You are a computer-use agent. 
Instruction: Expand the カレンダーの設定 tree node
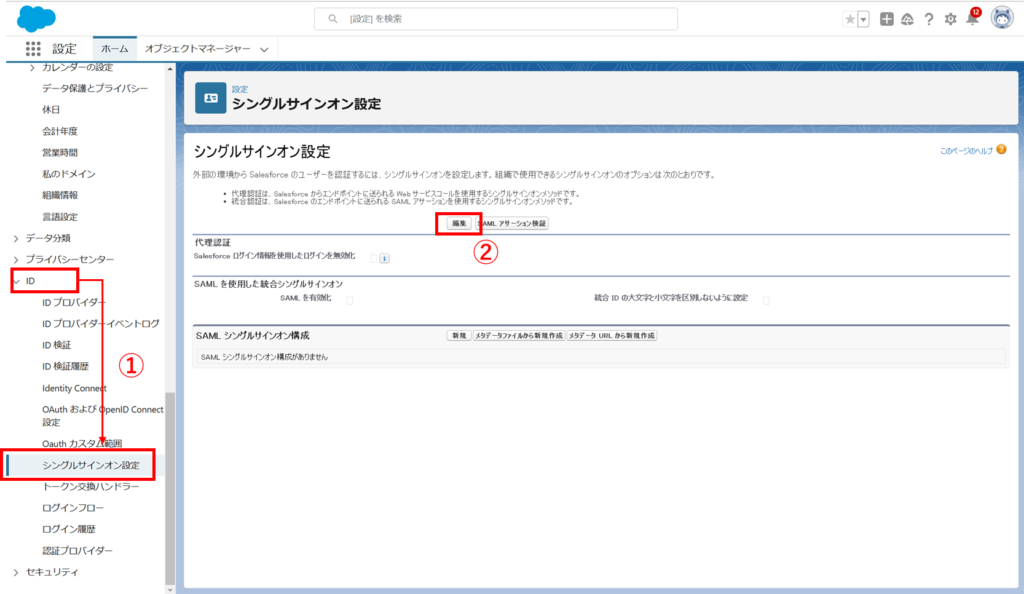[32, 67]
